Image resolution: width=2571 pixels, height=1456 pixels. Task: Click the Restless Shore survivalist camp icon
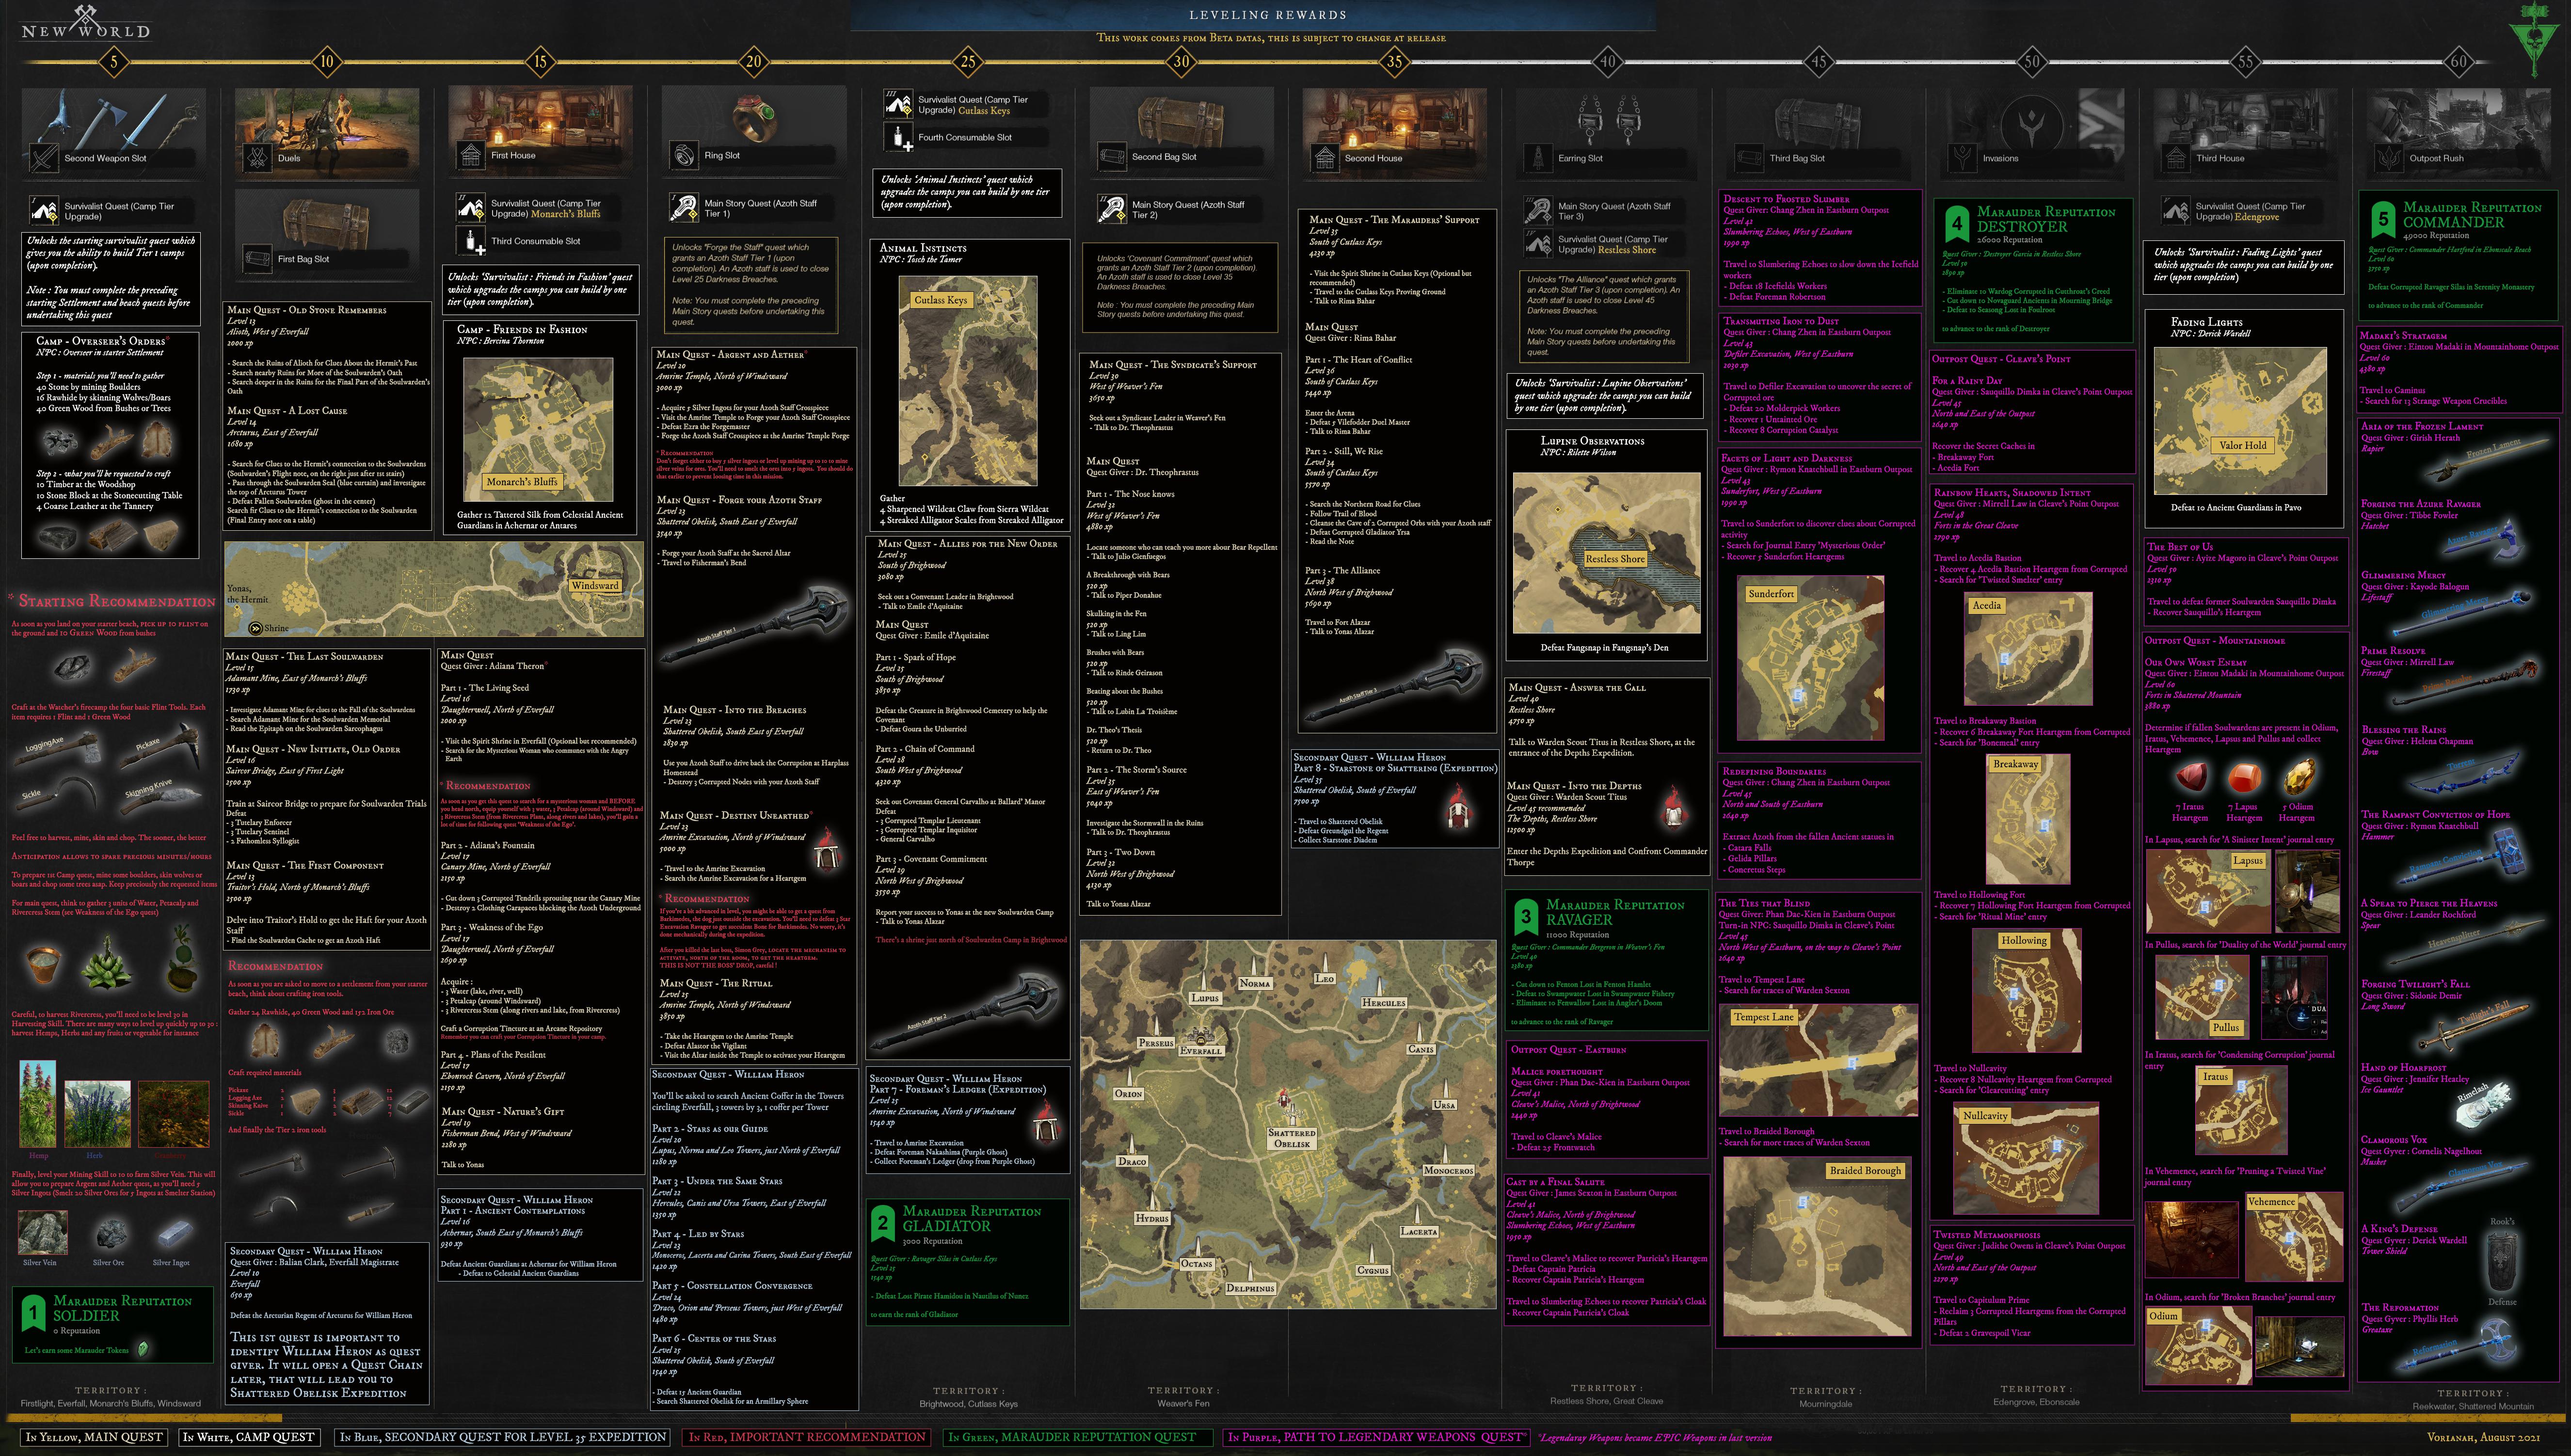(x=1538, y=244)
